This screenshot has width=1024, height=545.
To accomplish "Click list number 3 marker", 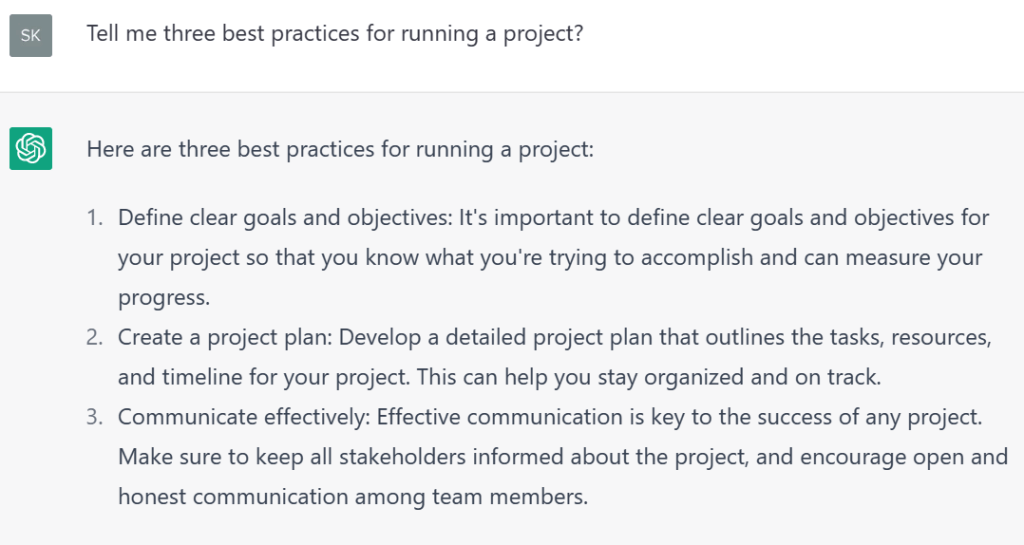I will point(94,416).
